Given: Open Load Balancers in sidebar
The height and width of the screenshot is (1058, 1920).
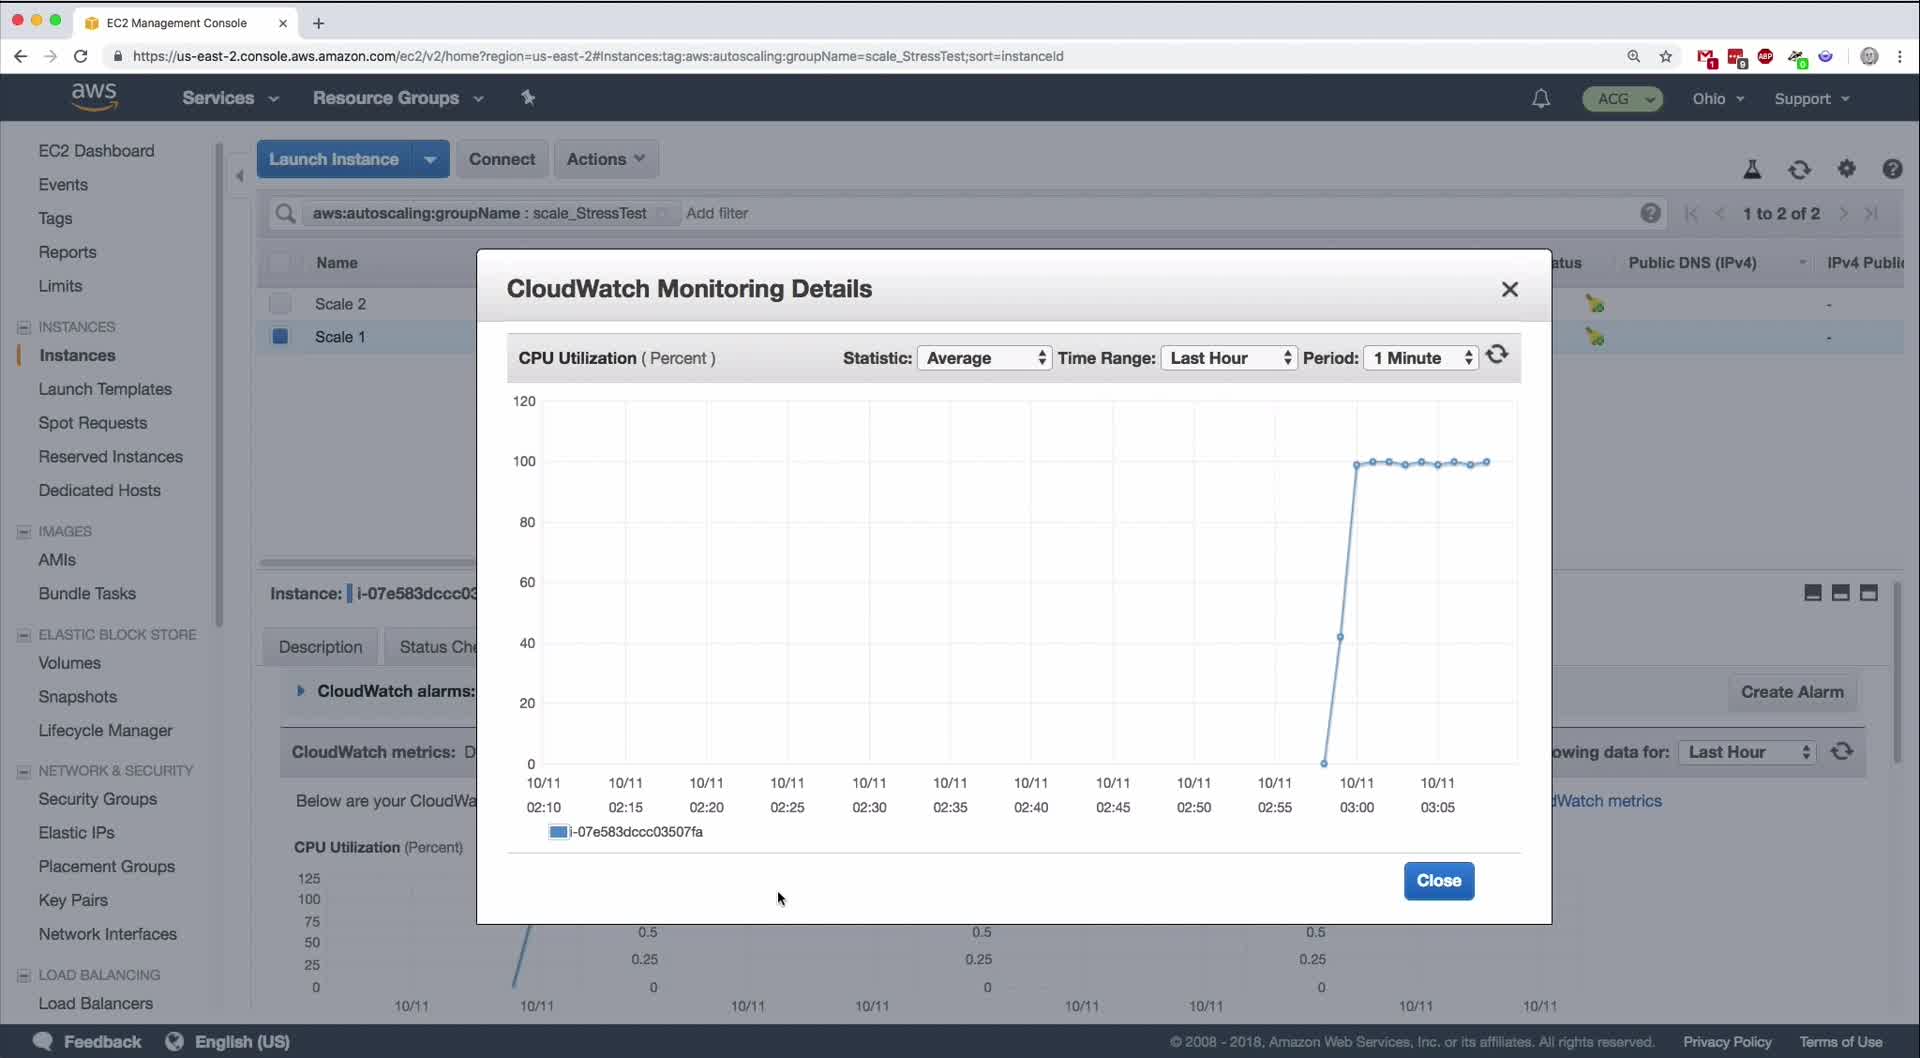Looking at the screenshot, I should click(96, 1002).
